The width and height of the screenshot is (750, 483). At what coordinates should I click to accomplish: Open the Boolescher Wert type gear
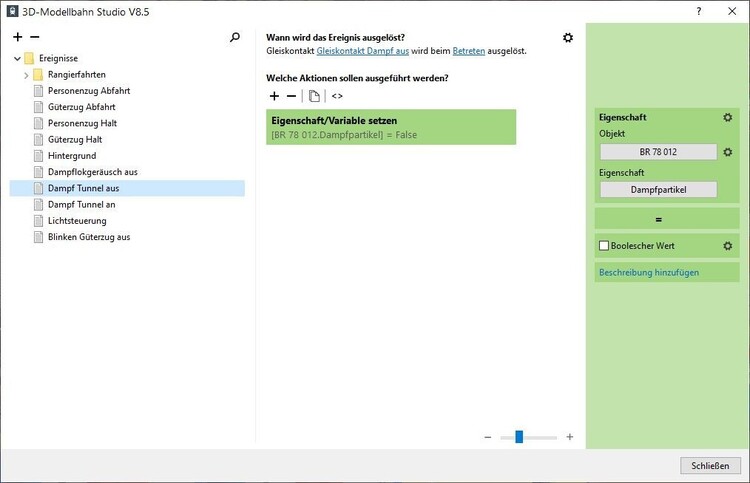point(728,246)
